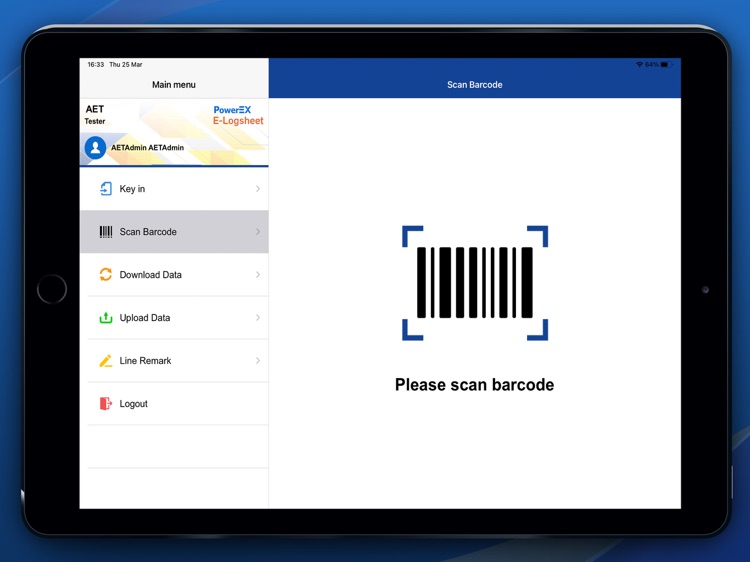Click the Please scan barcode text
750x562 pixels.
pyautogui.click(x=474, y=385)
